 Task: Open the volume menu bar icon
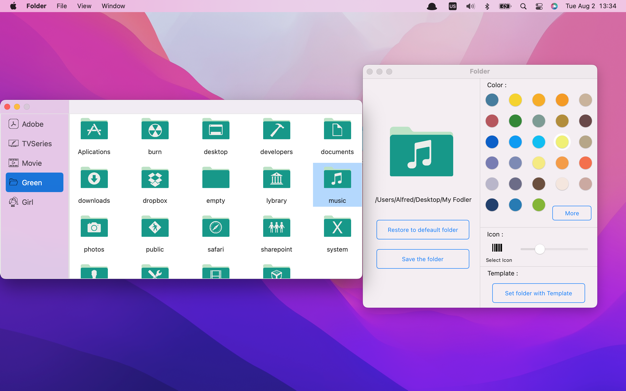470,6
